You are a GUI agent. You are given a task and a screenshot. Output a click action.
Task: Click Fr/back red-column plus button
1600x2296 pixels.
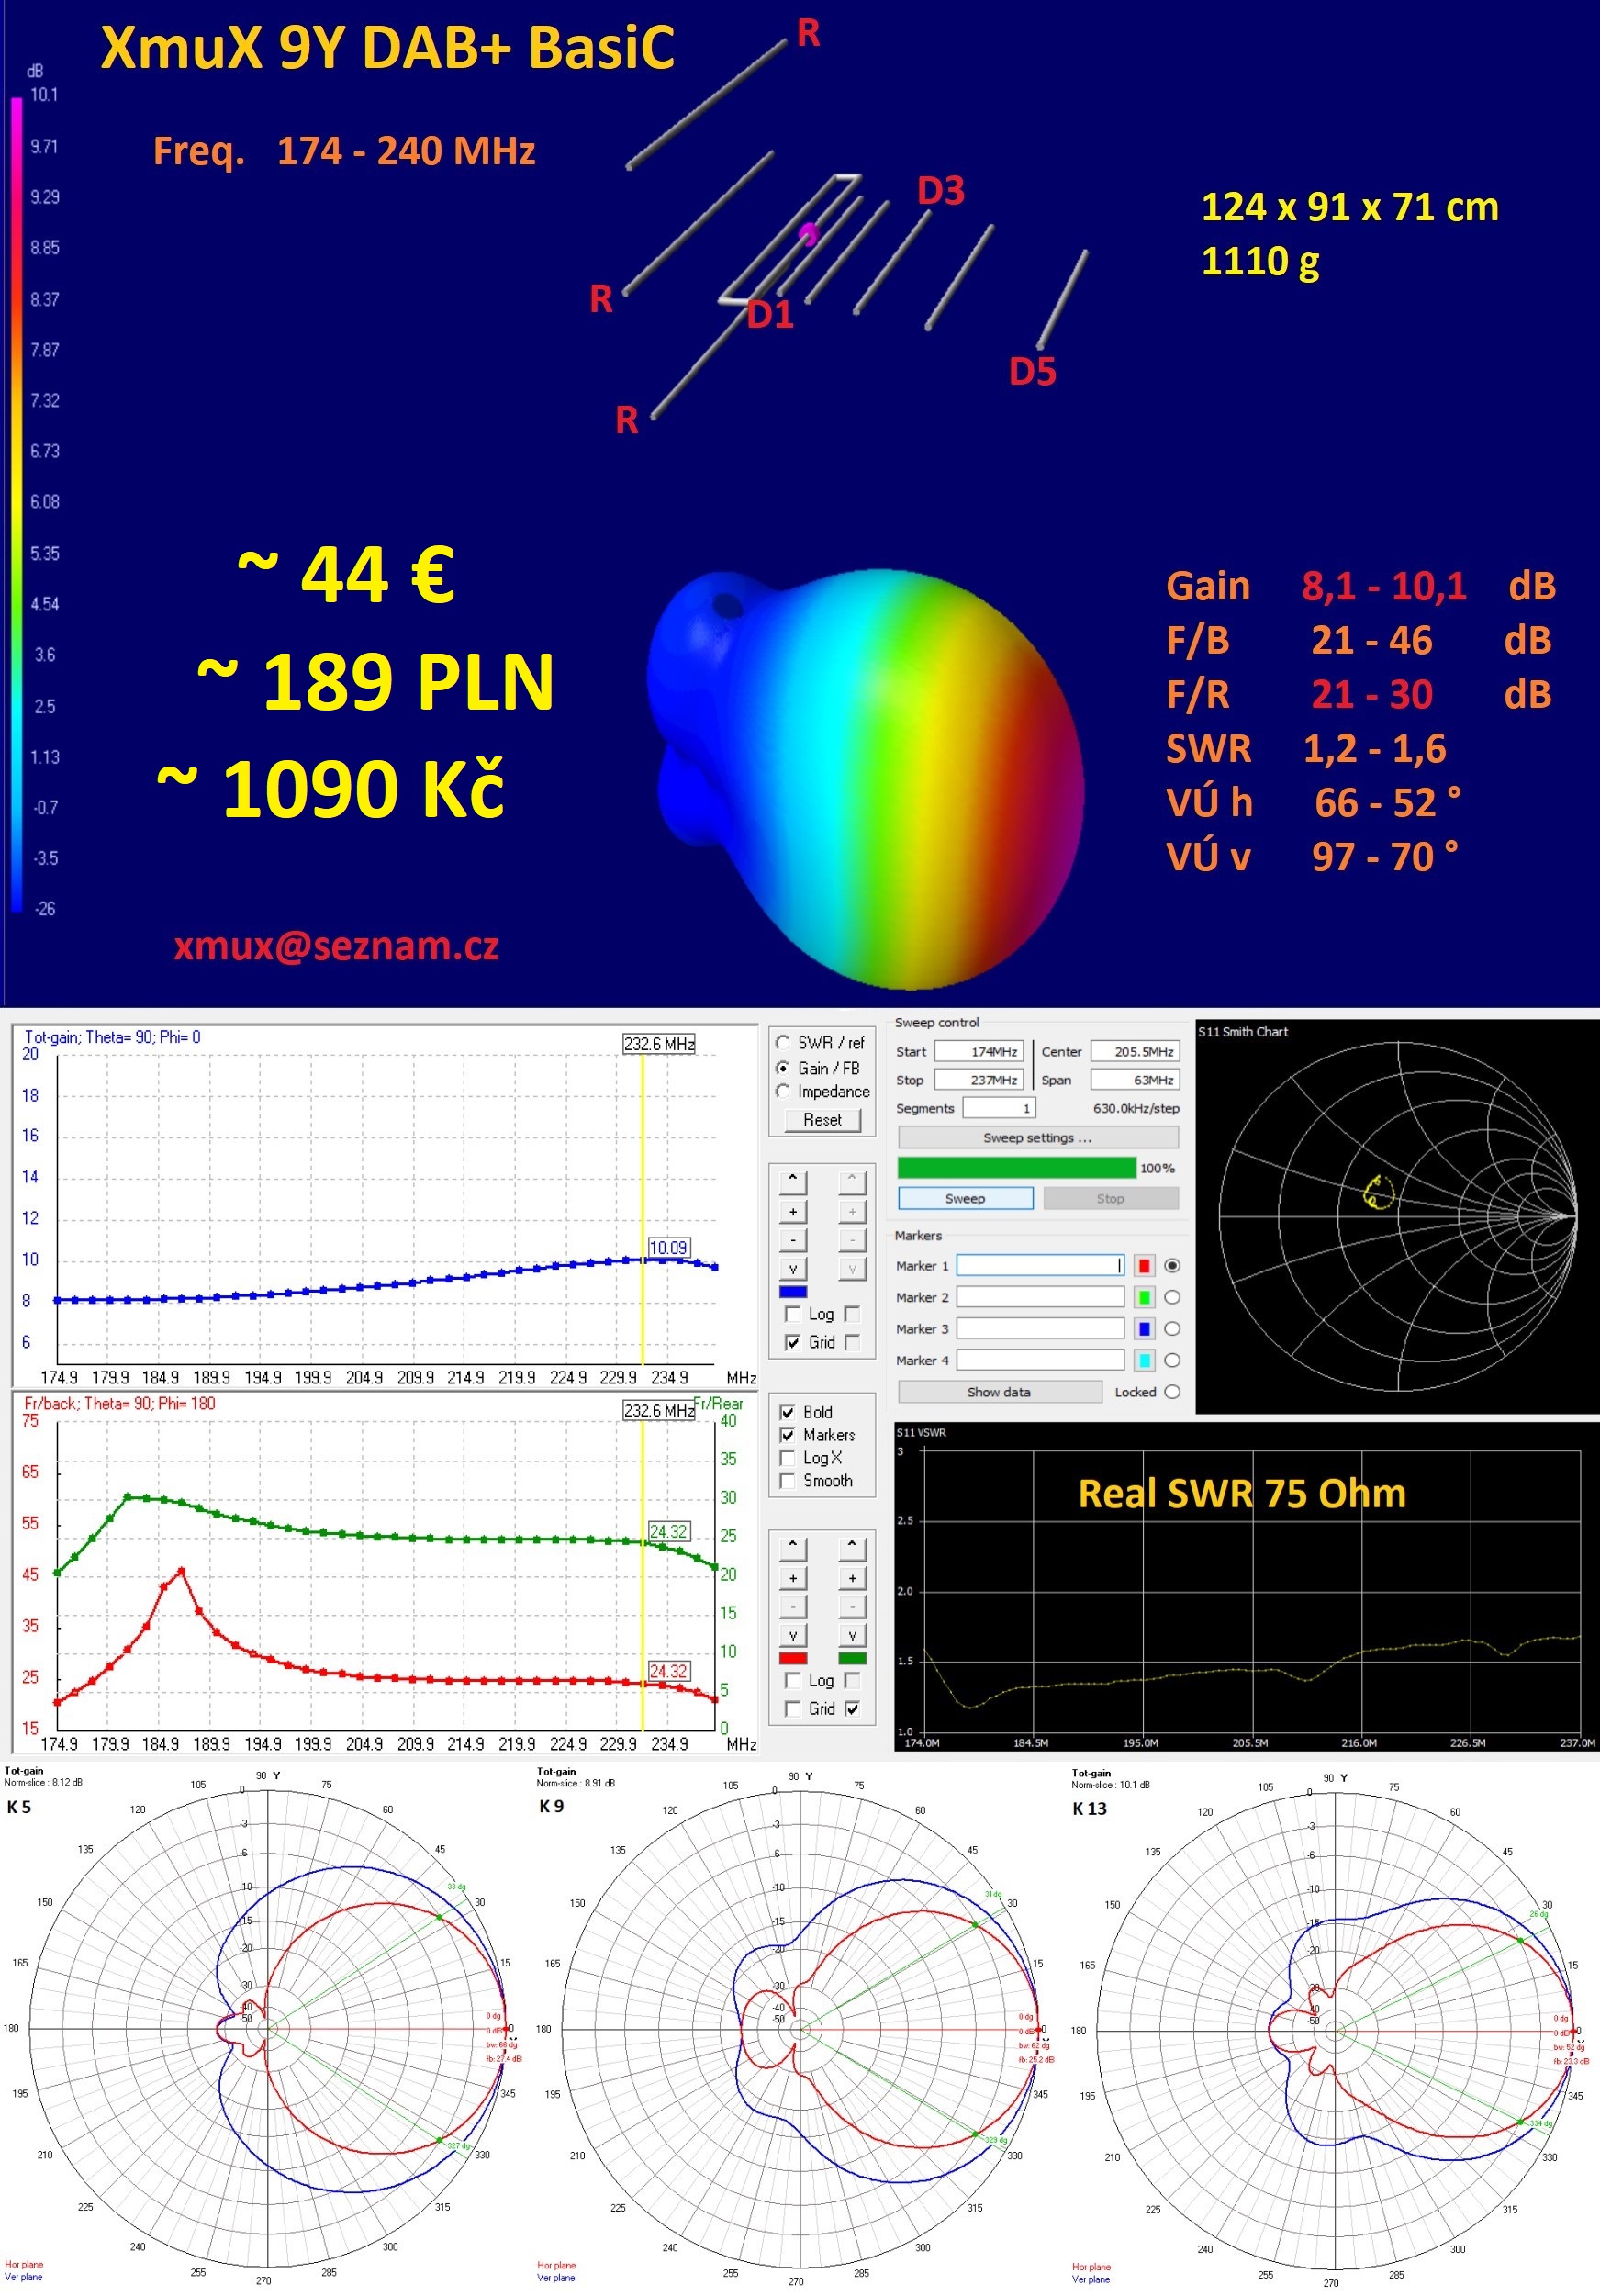pyautogui.click(x=793, y=1578)
